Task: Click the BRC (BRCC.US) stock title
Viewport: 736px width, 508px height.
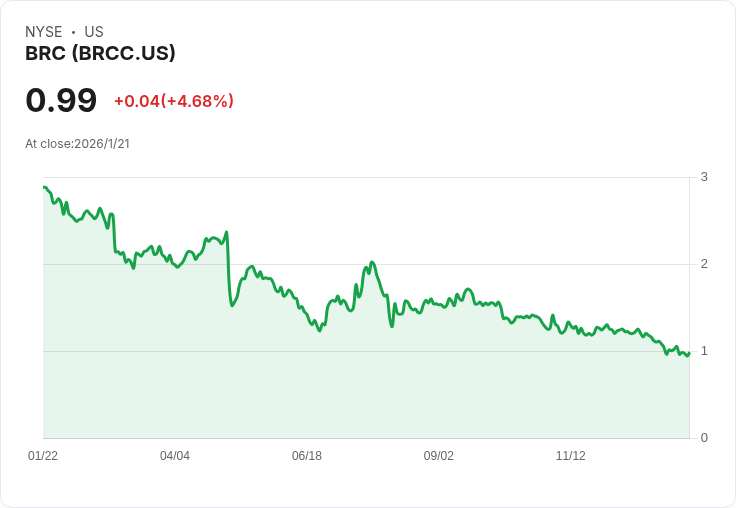Action: [x=100, y=54]
